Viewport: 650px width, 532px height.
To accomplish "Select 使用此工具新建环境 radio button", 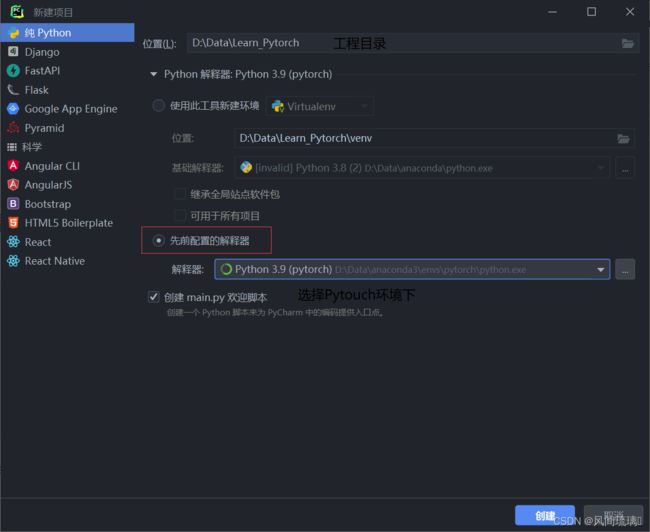I will [158, 106].
